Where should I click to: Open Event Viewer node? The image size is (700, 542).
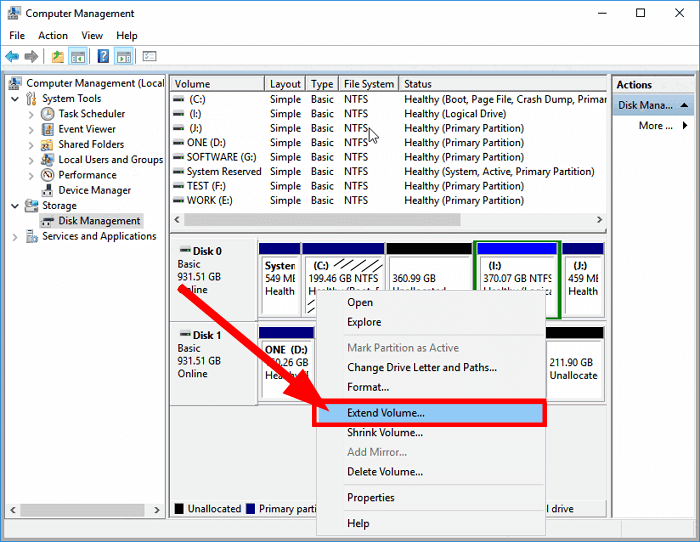click(x=86, y=129)
